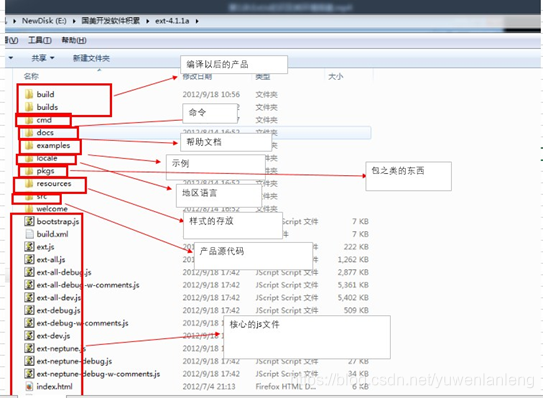Click the ext-all.js script file icon
543x398 pixels.
pos(29,259)
